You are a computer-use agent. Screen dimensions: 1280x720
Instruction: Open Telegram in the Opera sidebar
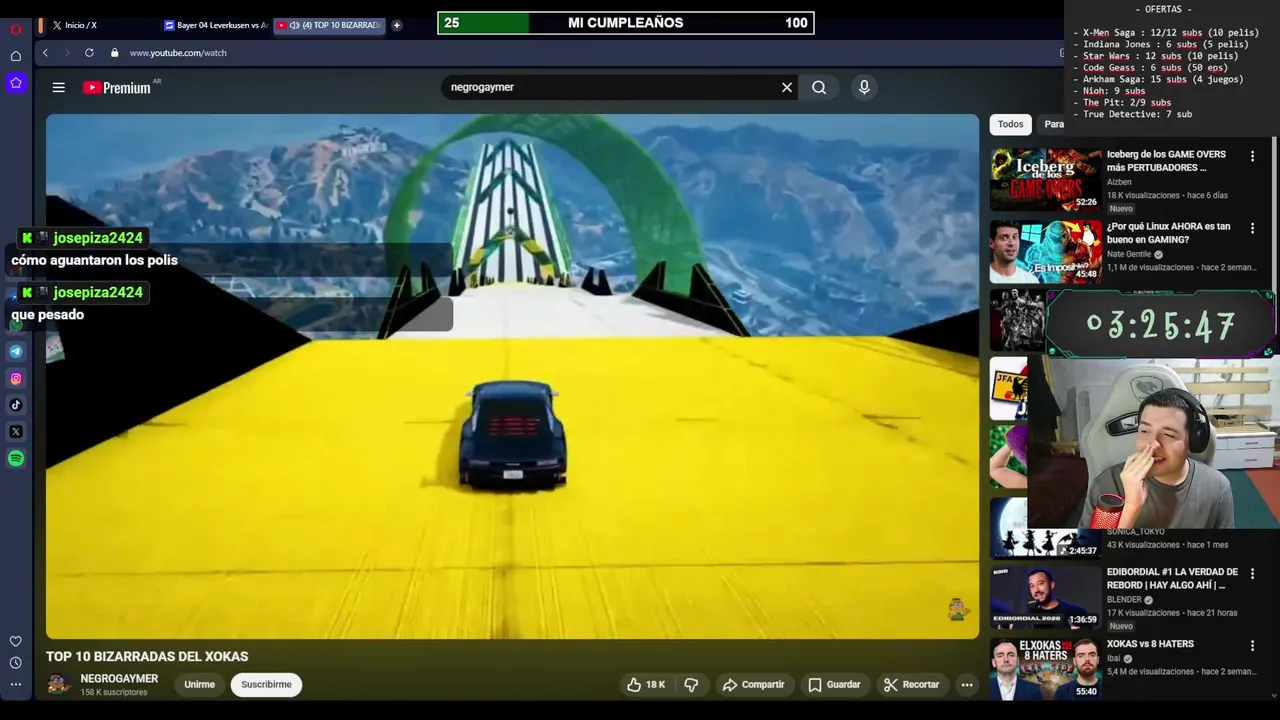16,351
